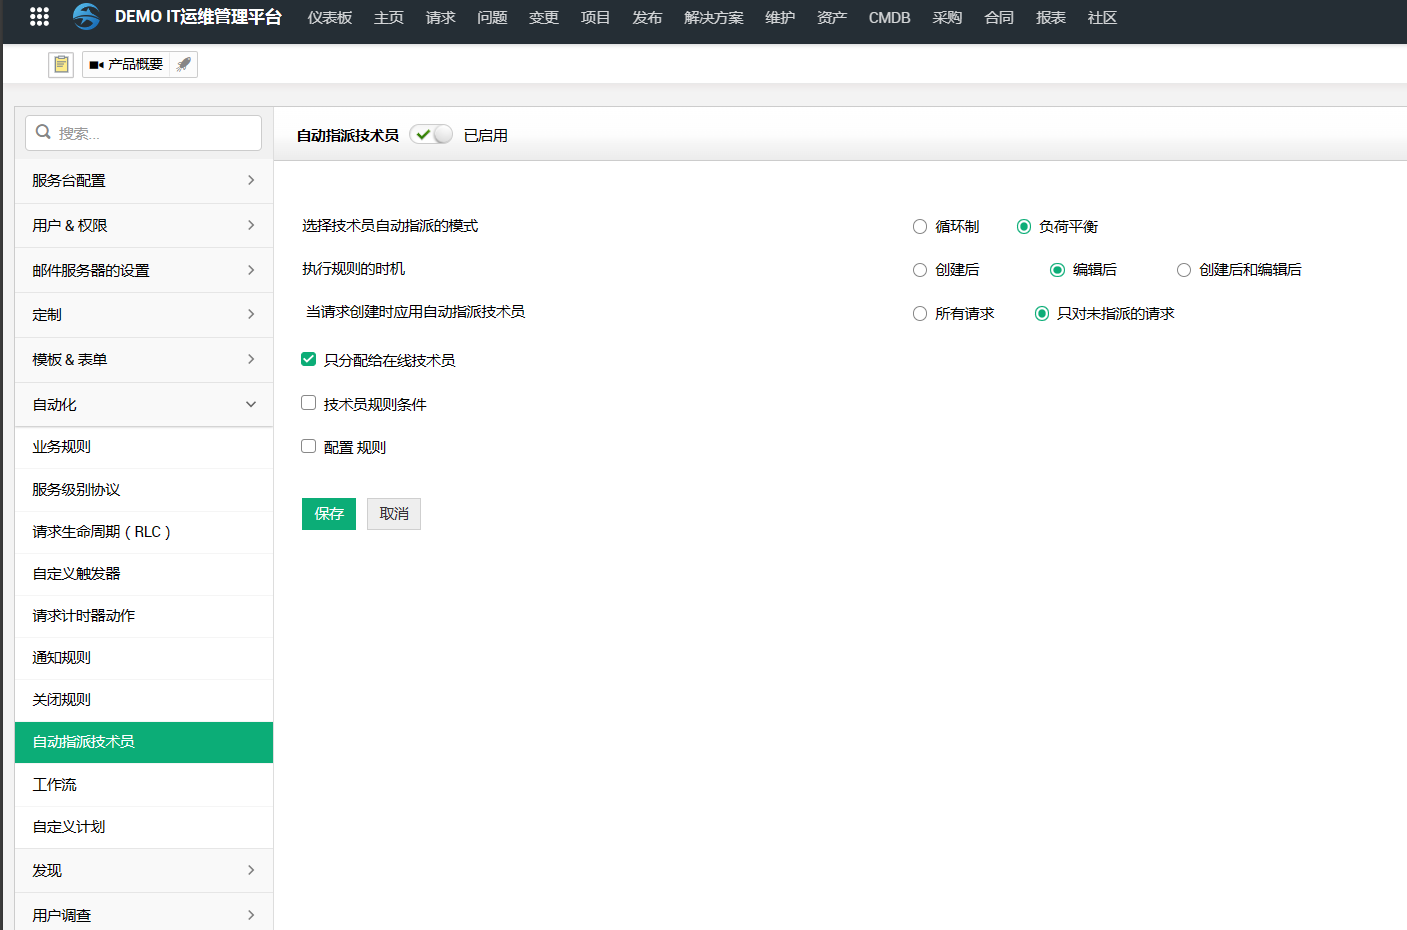Enable the 技术员规则条件 checkbox
The height and width of the screenshot is (930, 1407).
click(x=309, y=403)
